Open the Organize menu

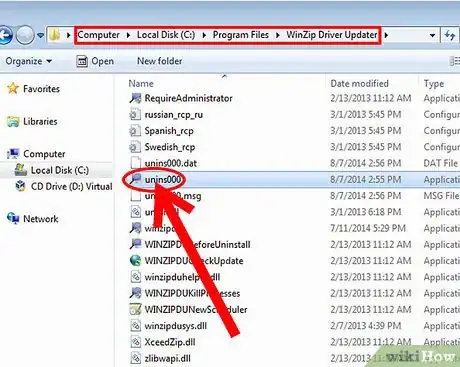click(29, 61)
